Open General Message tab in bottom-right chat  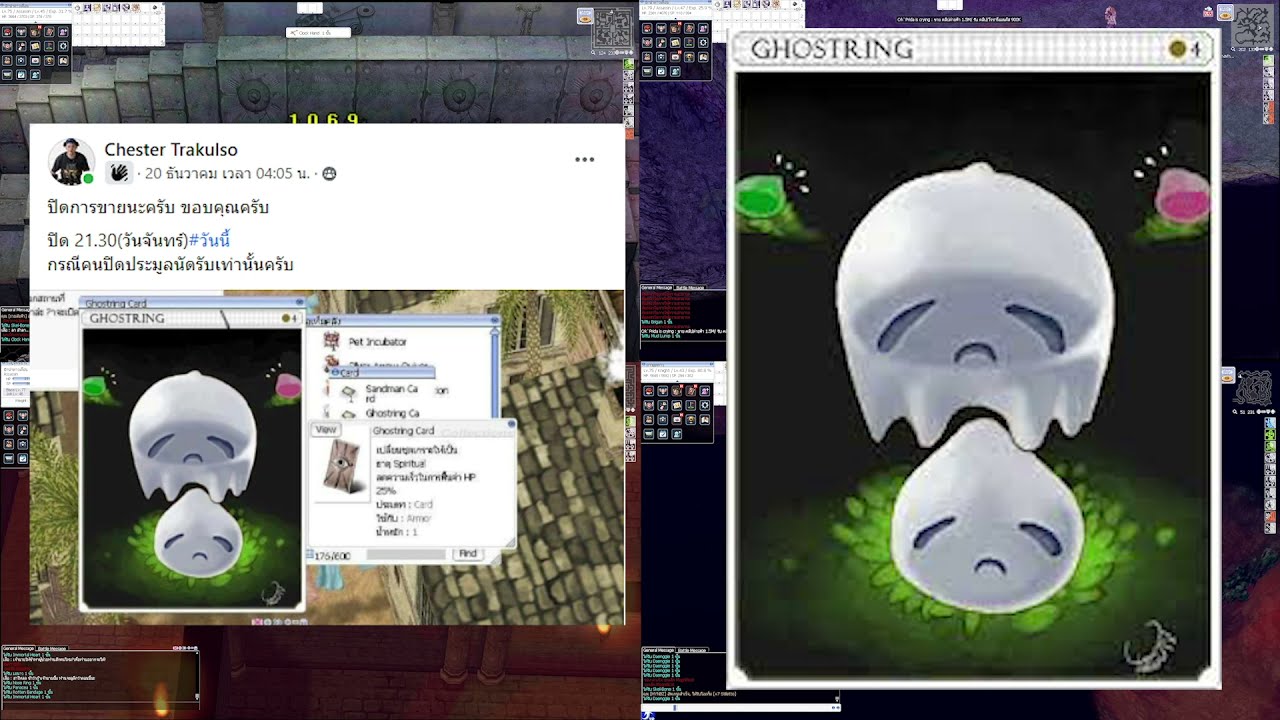point(658,650)
